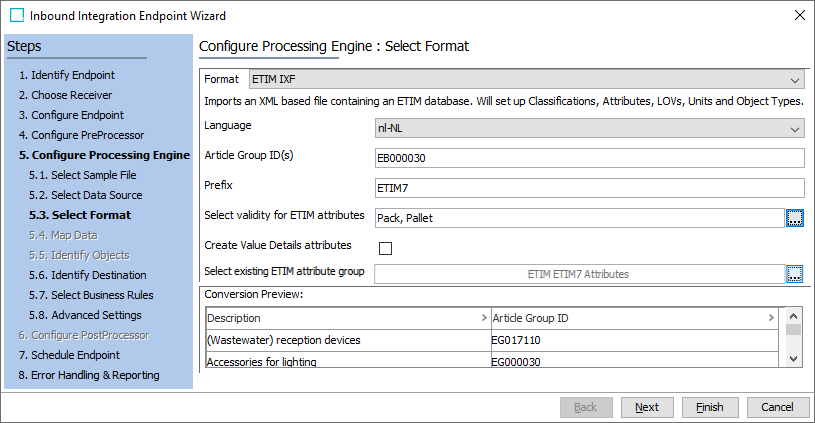Click the wizard window icon in title bar
815x423 pixels.
coord(16,15)
